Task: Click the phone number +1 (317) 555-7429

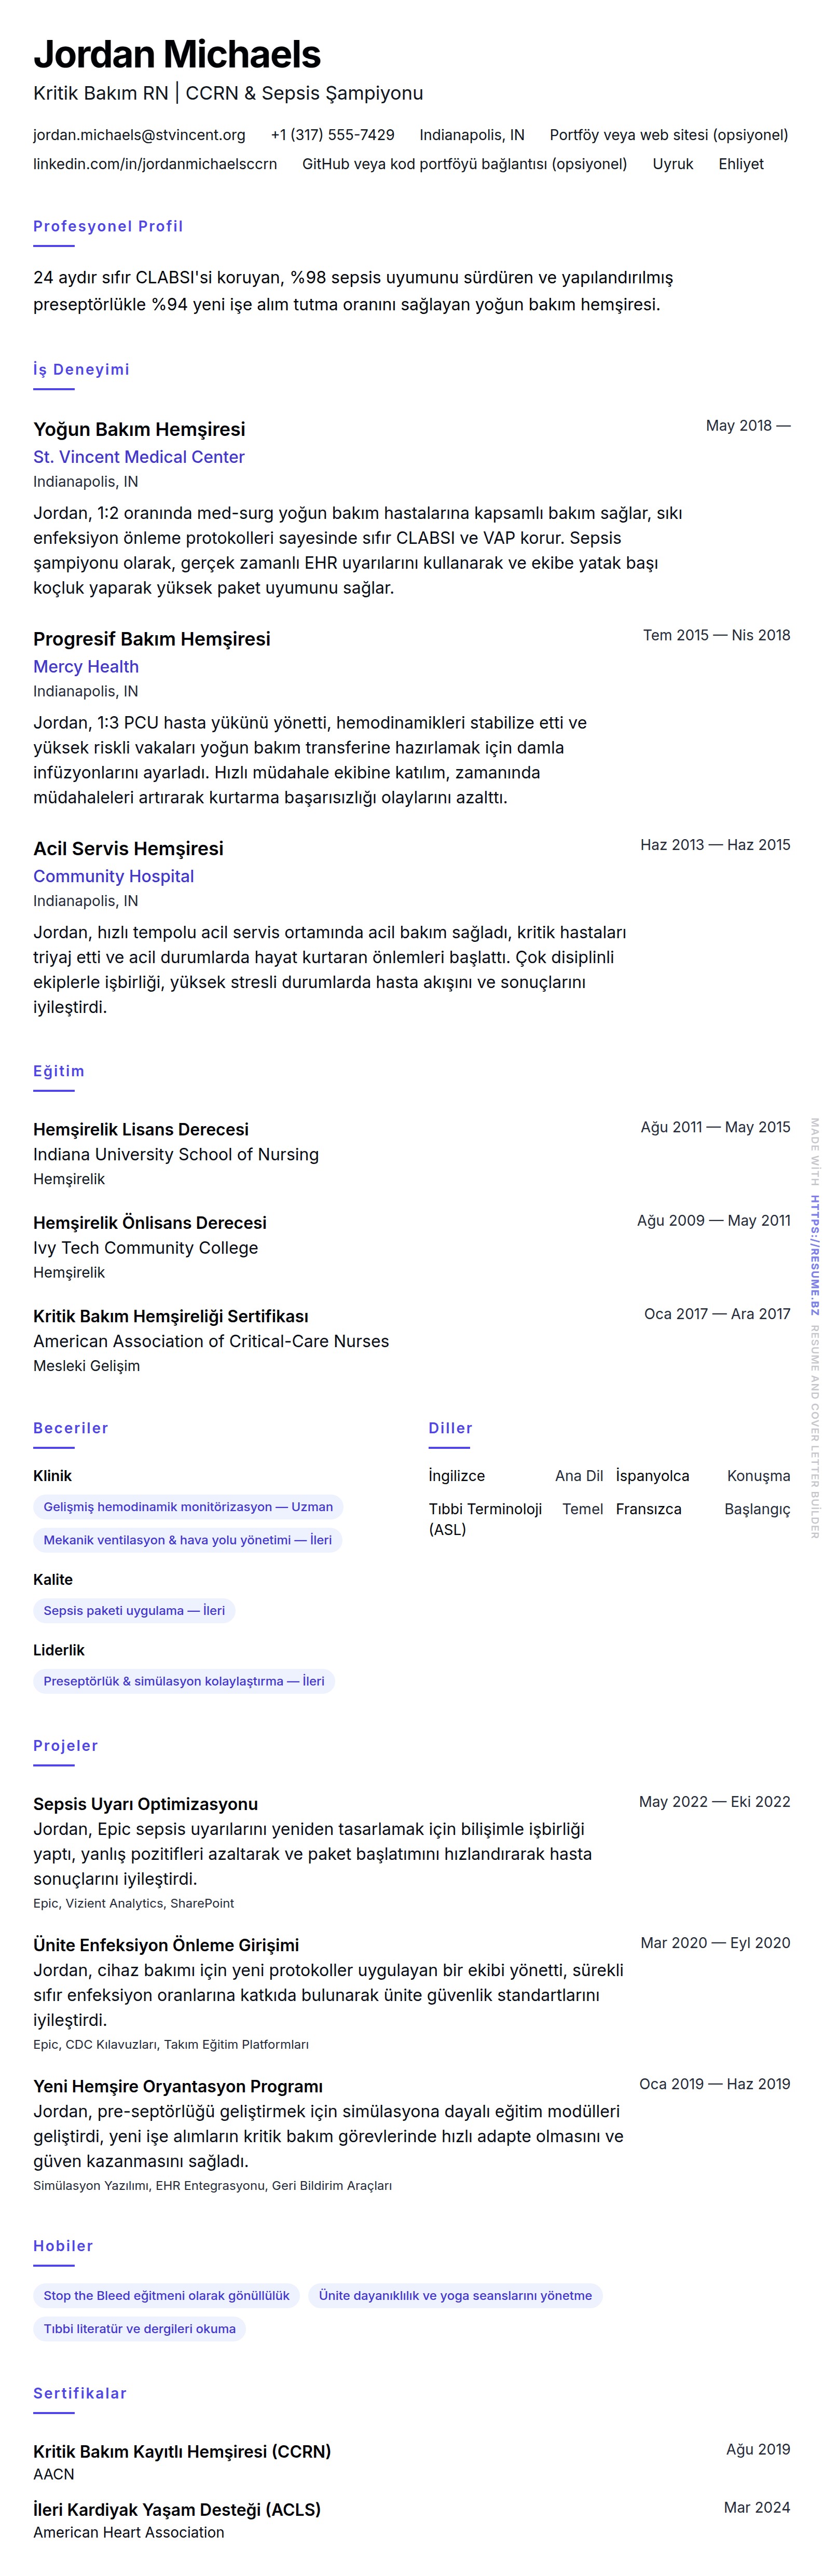Action: pyautogui.click(x=332, y=135)
